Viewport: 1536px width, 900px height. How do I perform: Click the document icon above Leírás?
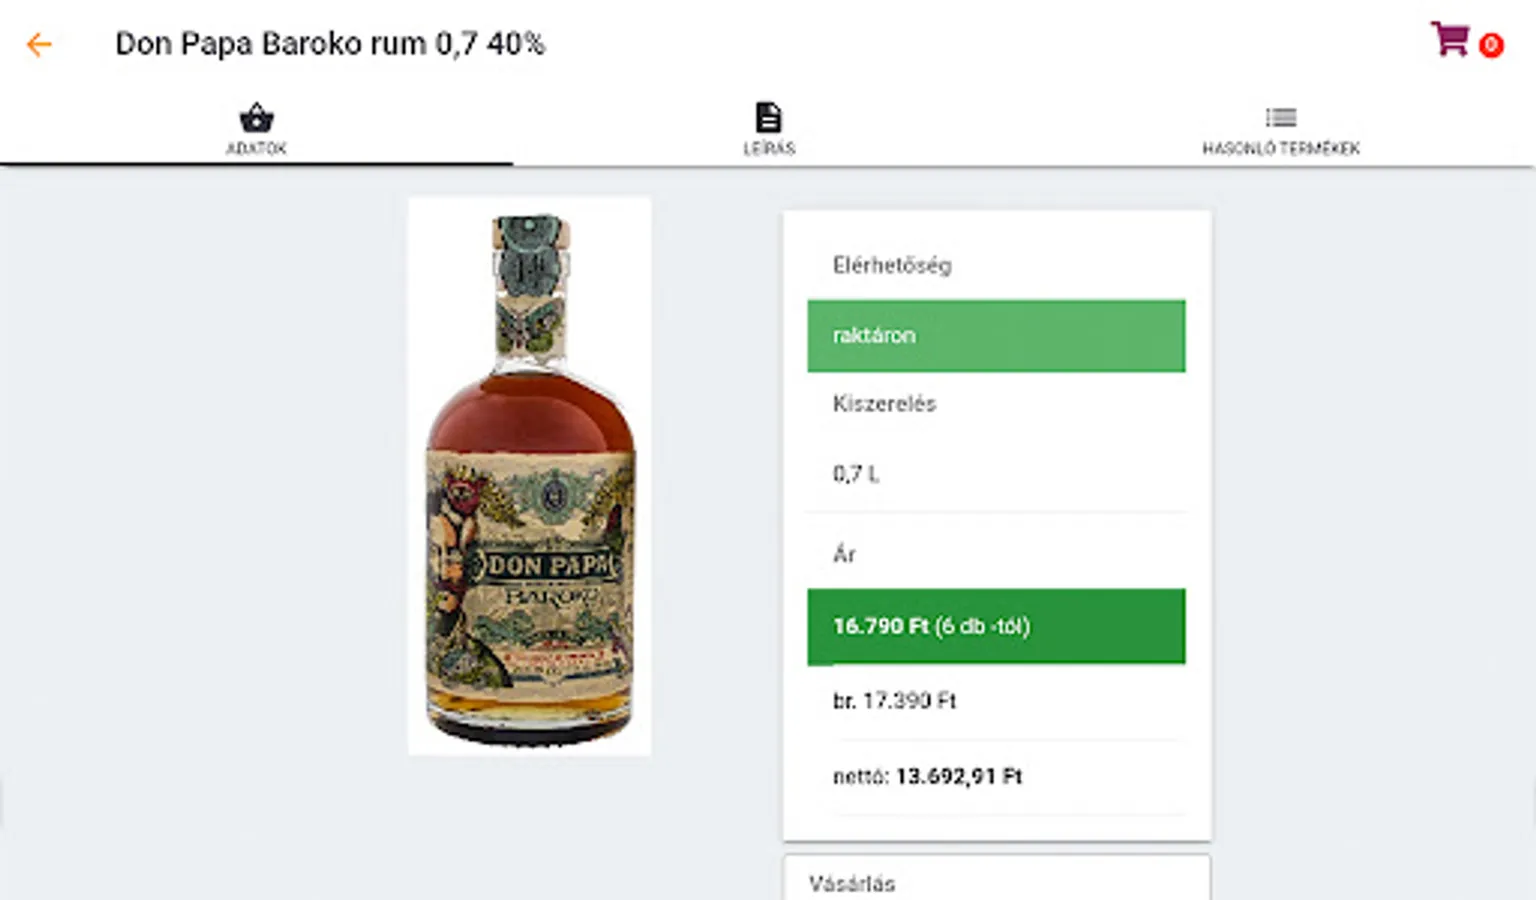[x=768, y=118]
